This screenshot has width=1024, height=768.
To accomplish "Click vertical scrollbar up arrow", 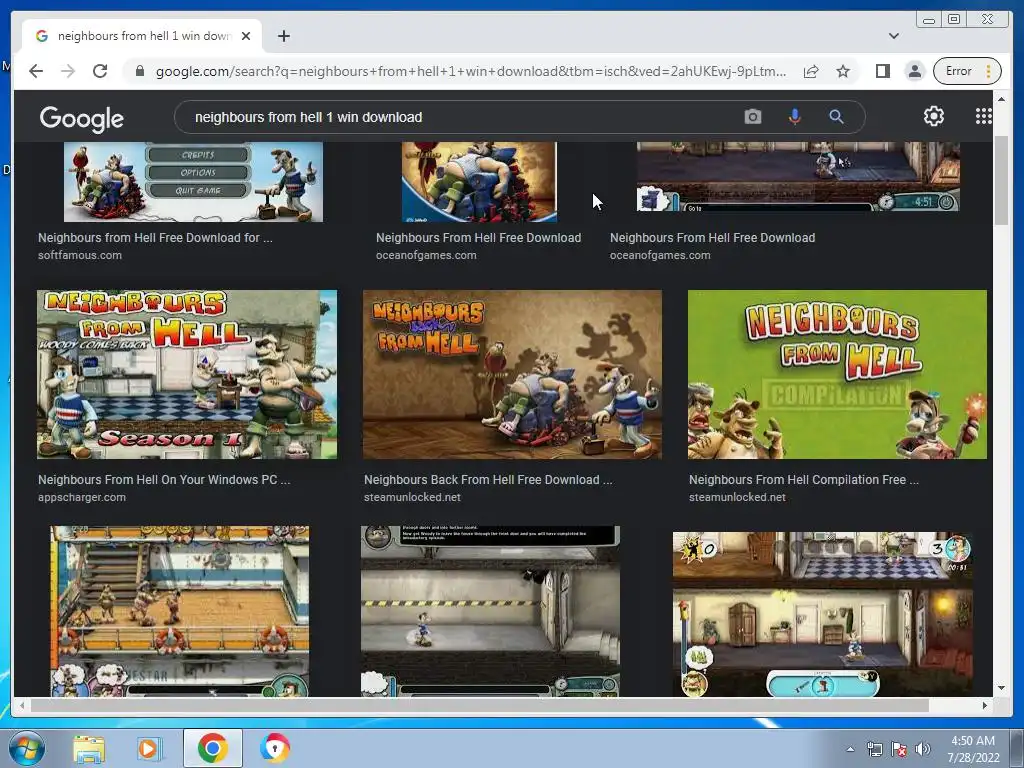I will point(1001,99).
